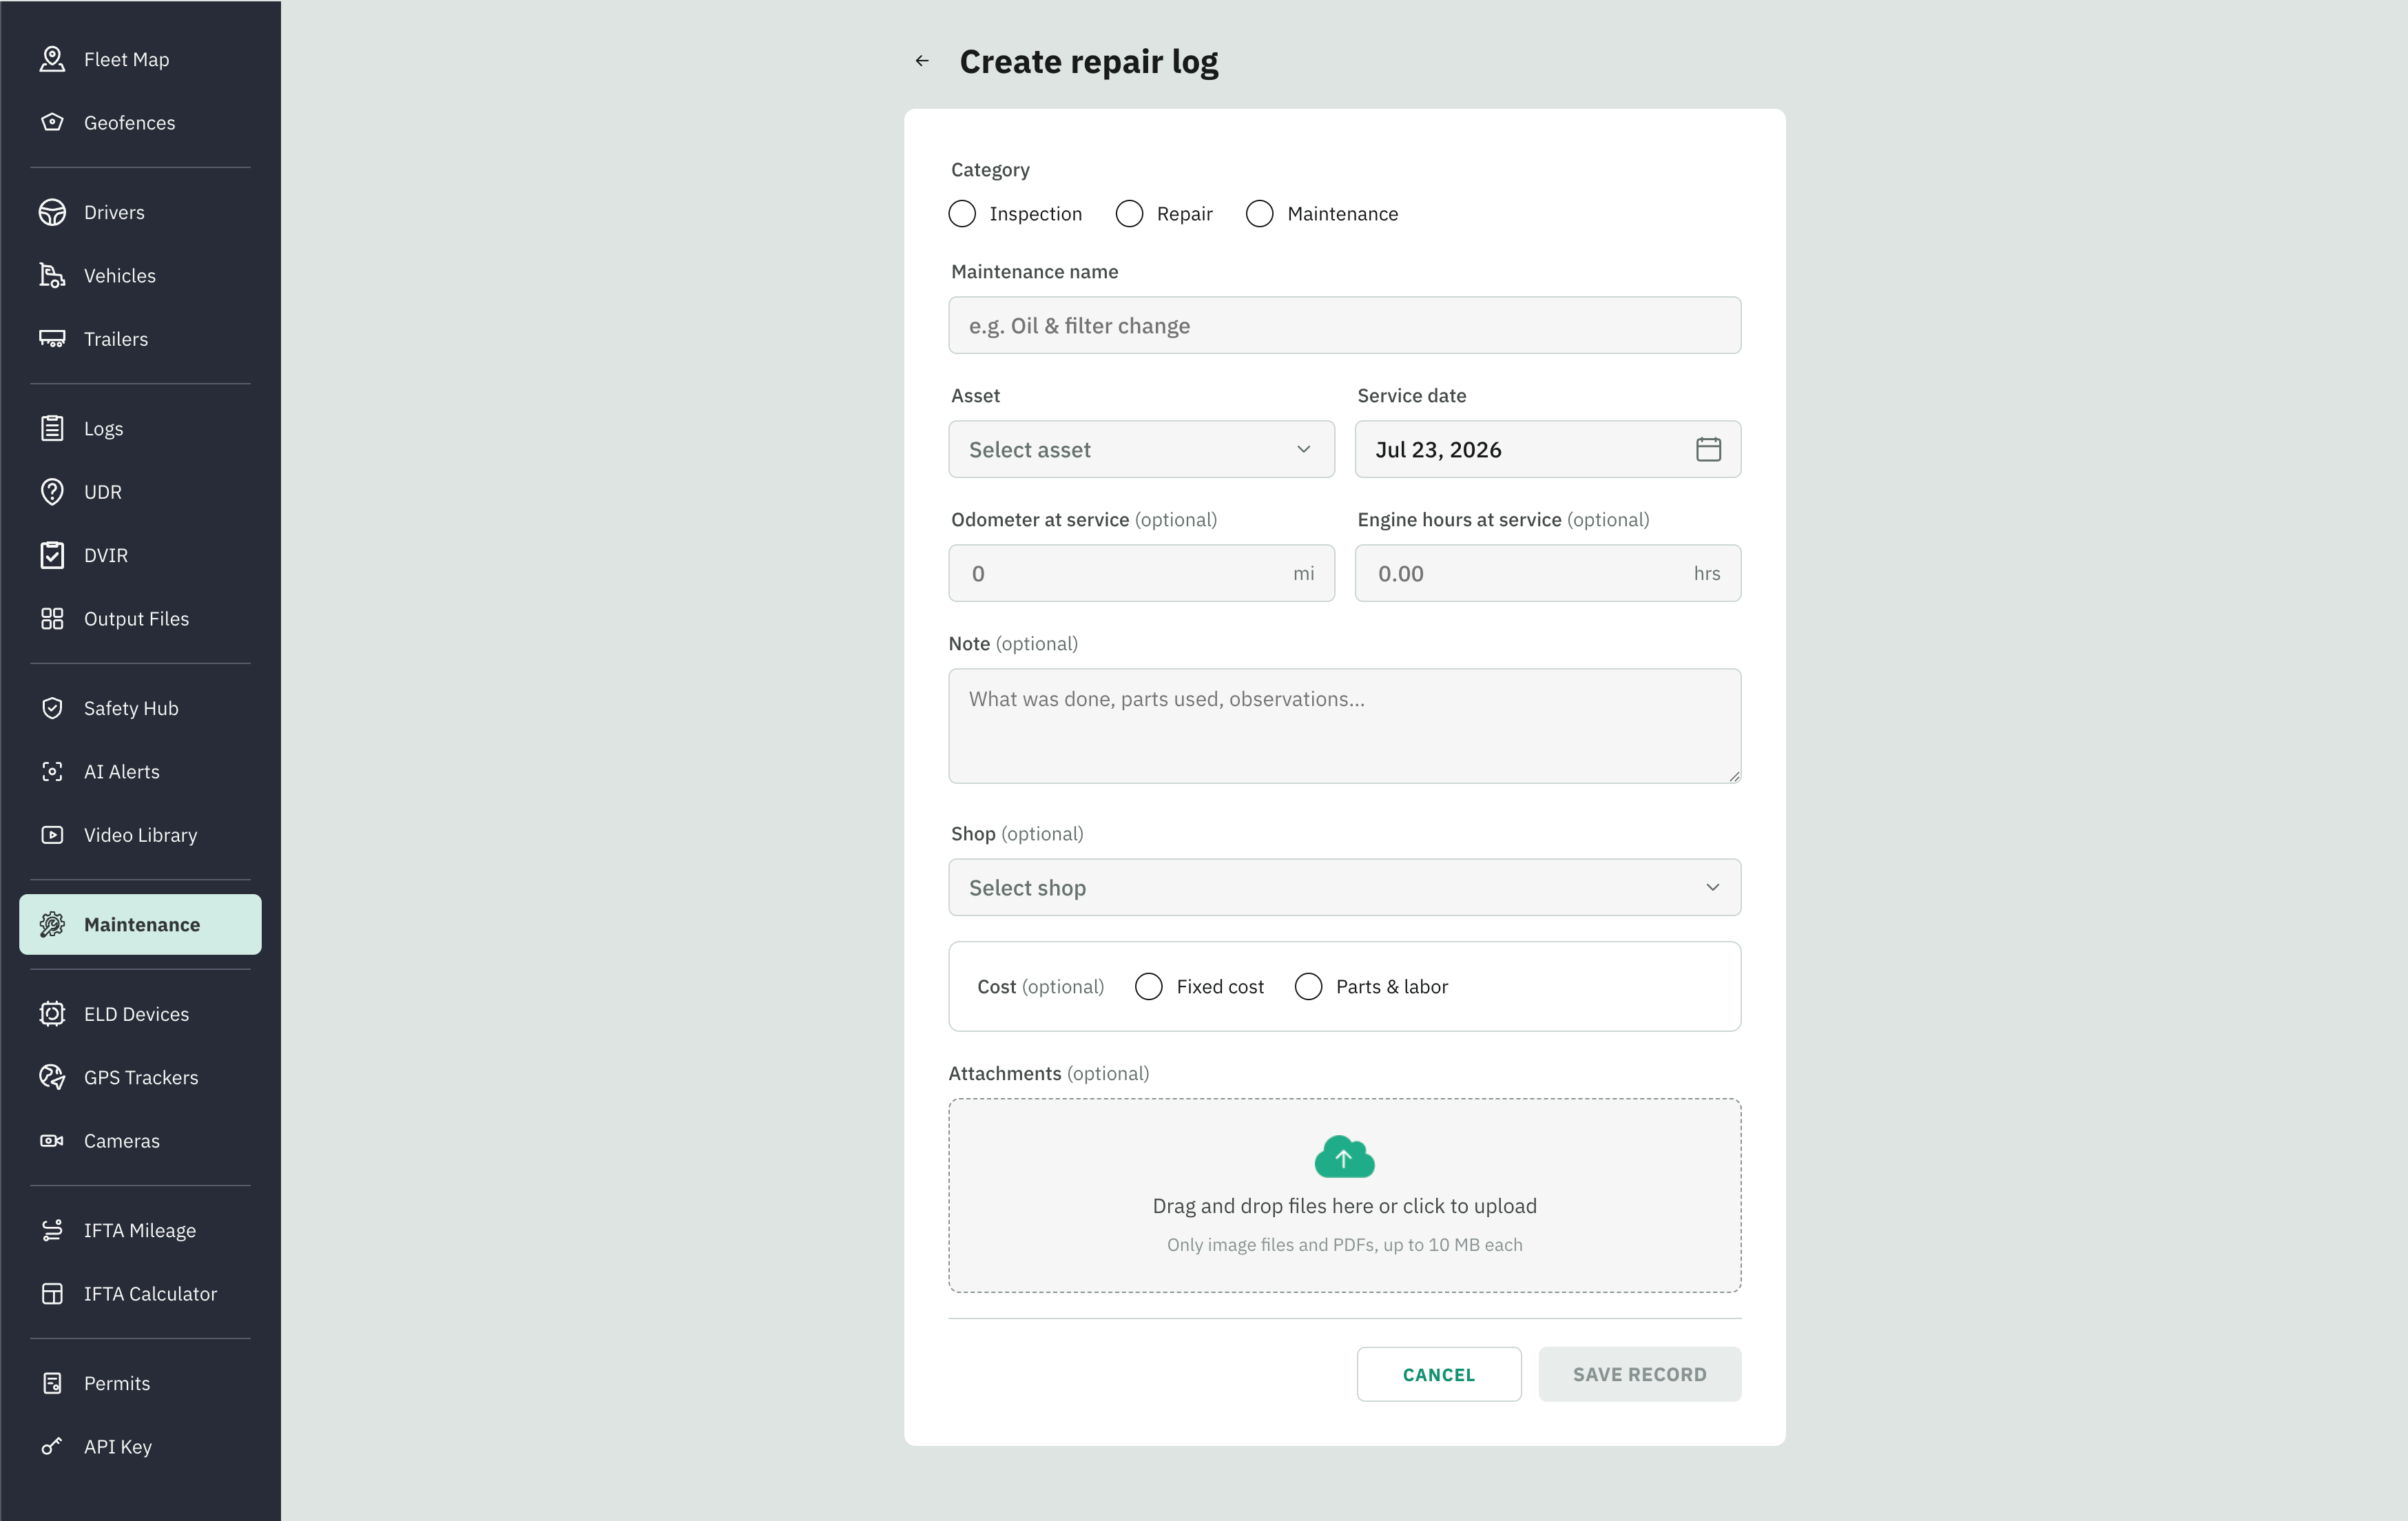Focus the Maintenance name input field
Screen dimensions: 2408x1521
(x=1344, y=325)
